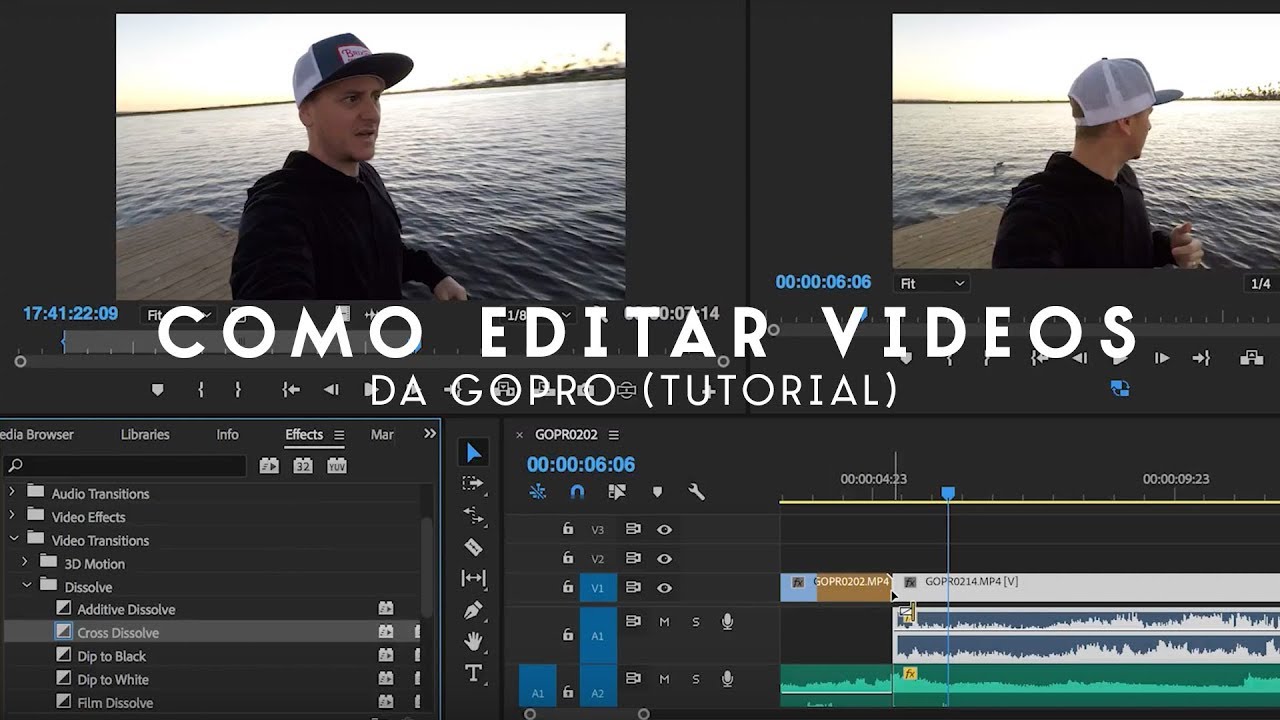Add a marker in the timeline header
This screenshot has width=1280, height=720.
(x=657, y=492)
